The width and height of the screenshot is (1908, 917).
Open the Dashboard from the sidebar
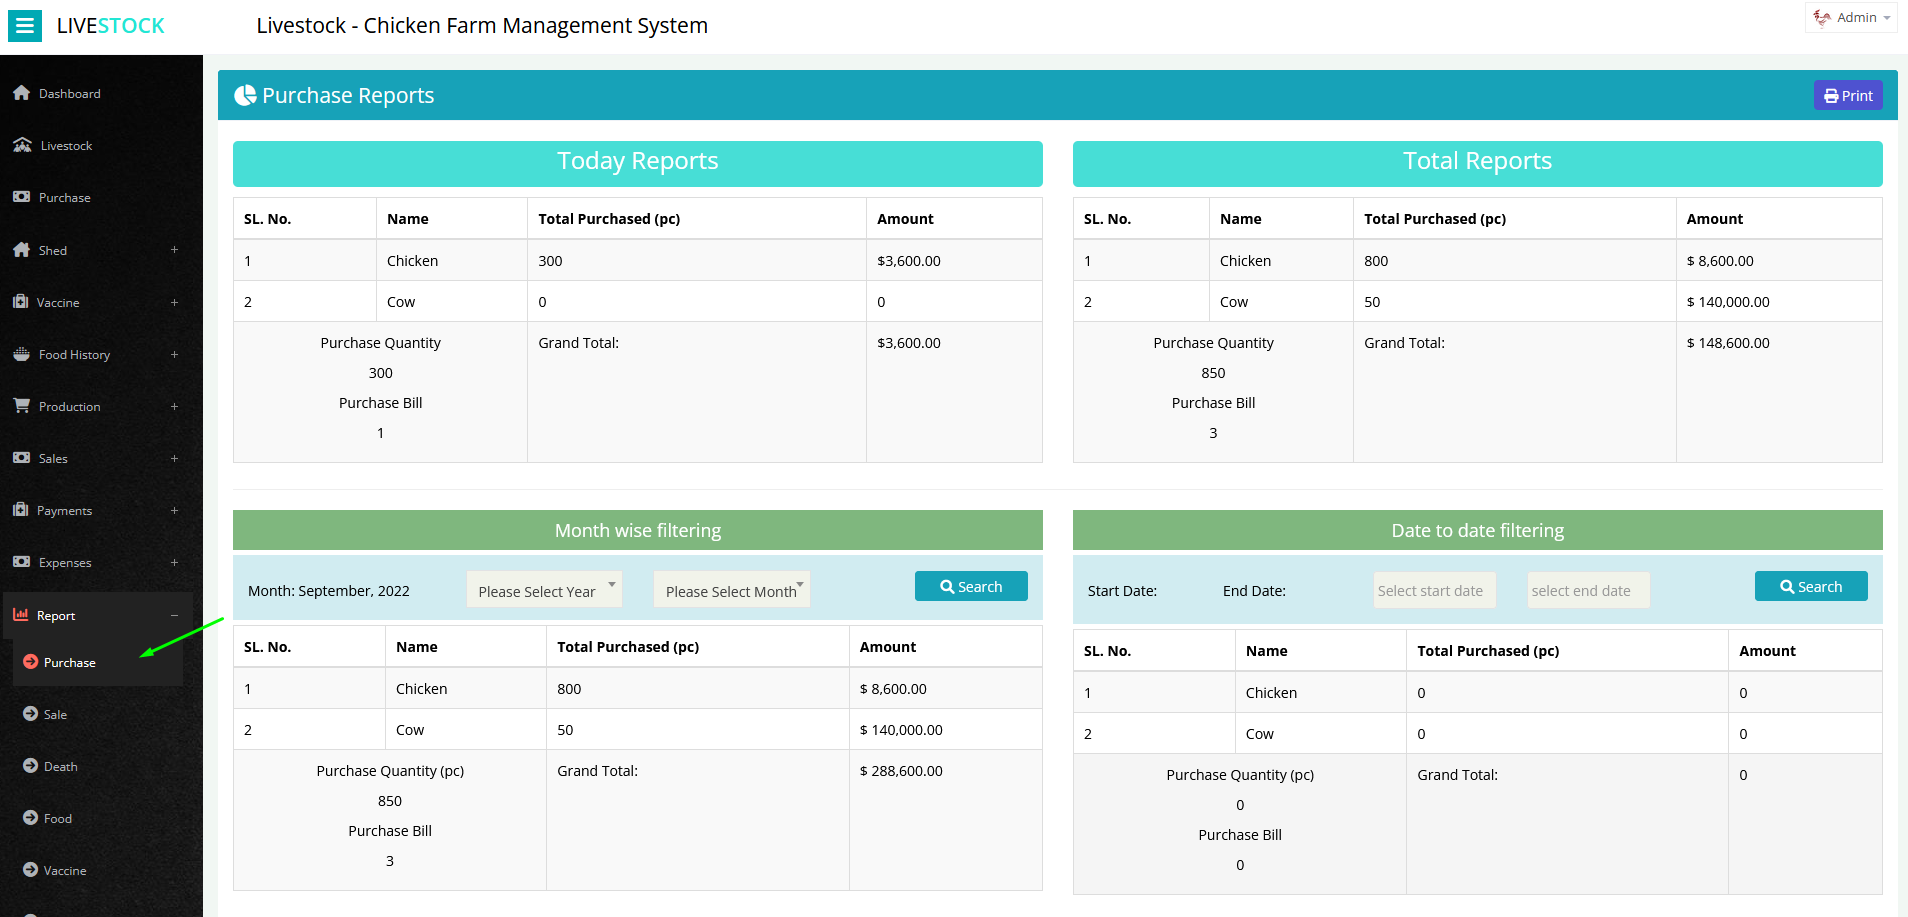[22, 92]
